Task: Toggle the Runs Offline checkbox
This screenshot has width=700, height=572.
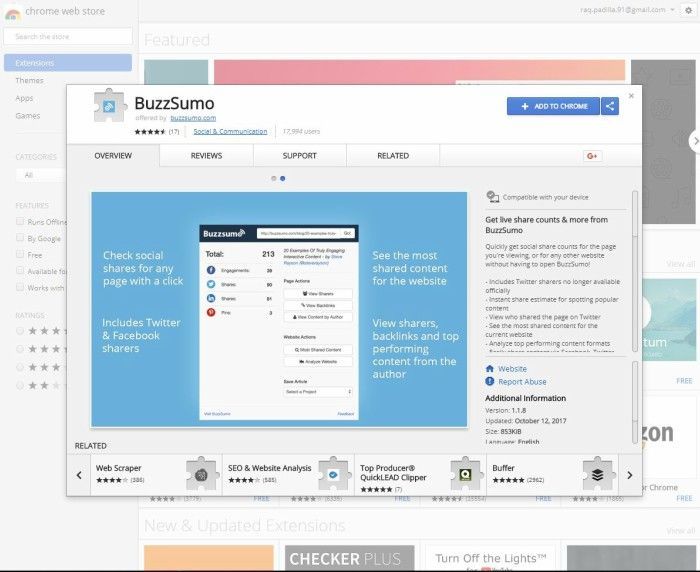Action: 20,221
